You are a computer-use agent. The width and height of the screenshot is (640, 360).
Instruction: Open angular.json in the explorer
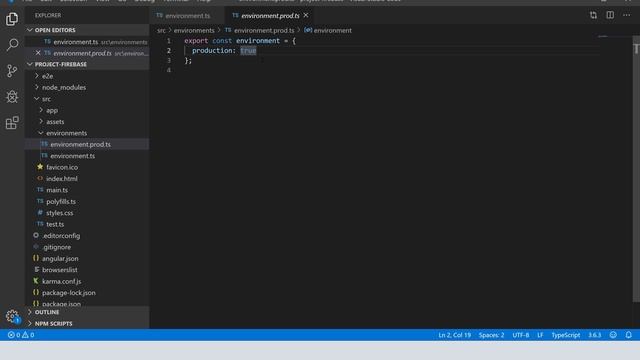tap(87, 258)
